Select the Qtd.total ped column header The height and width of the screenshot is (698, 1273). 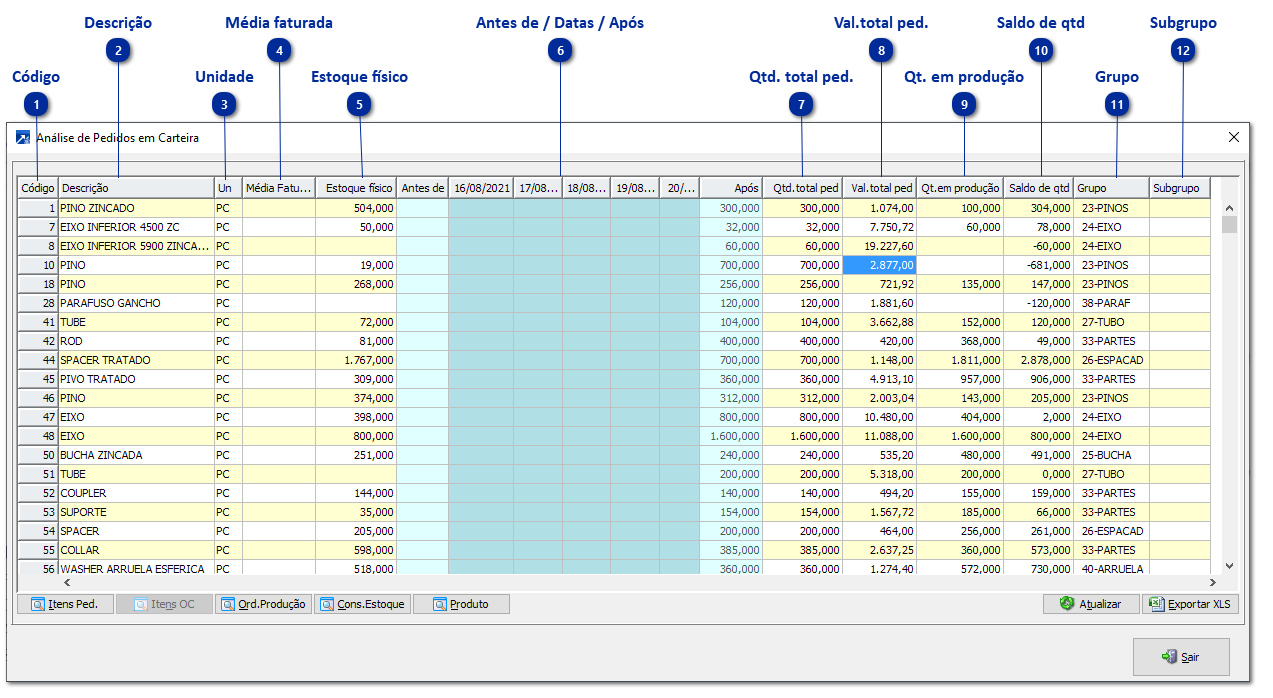tap(802, 188)
